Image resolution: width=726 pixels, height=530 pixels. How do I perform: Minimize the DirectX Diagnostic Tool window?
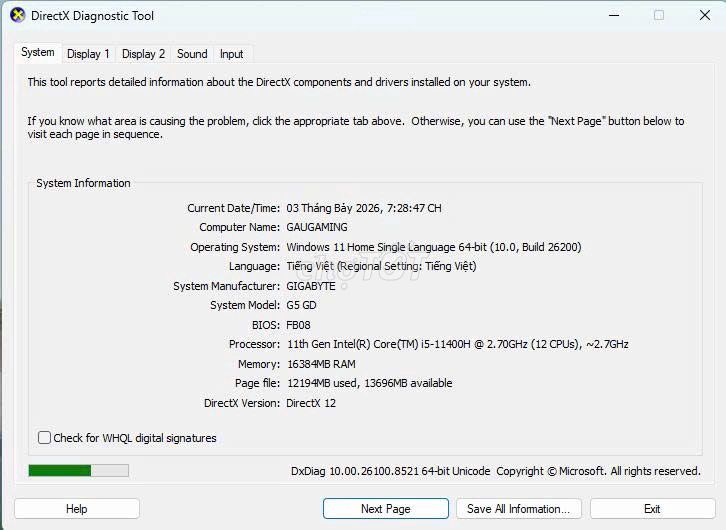(x=614, y=15)
